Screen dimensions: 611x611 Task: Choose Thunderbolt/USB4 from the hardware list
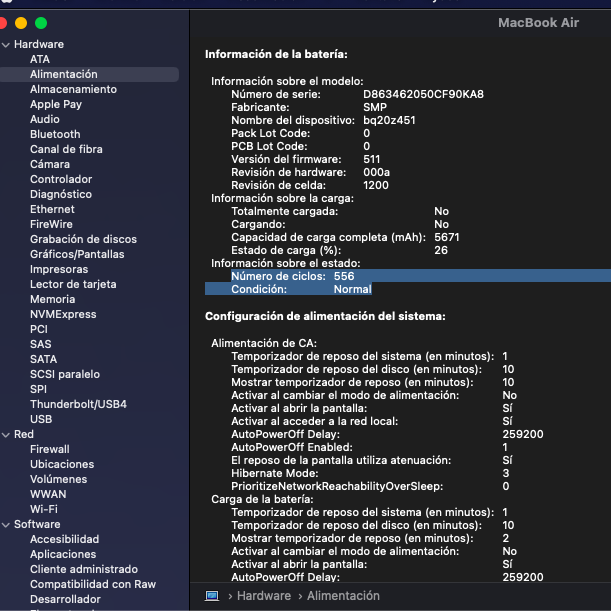coord(78,404)
